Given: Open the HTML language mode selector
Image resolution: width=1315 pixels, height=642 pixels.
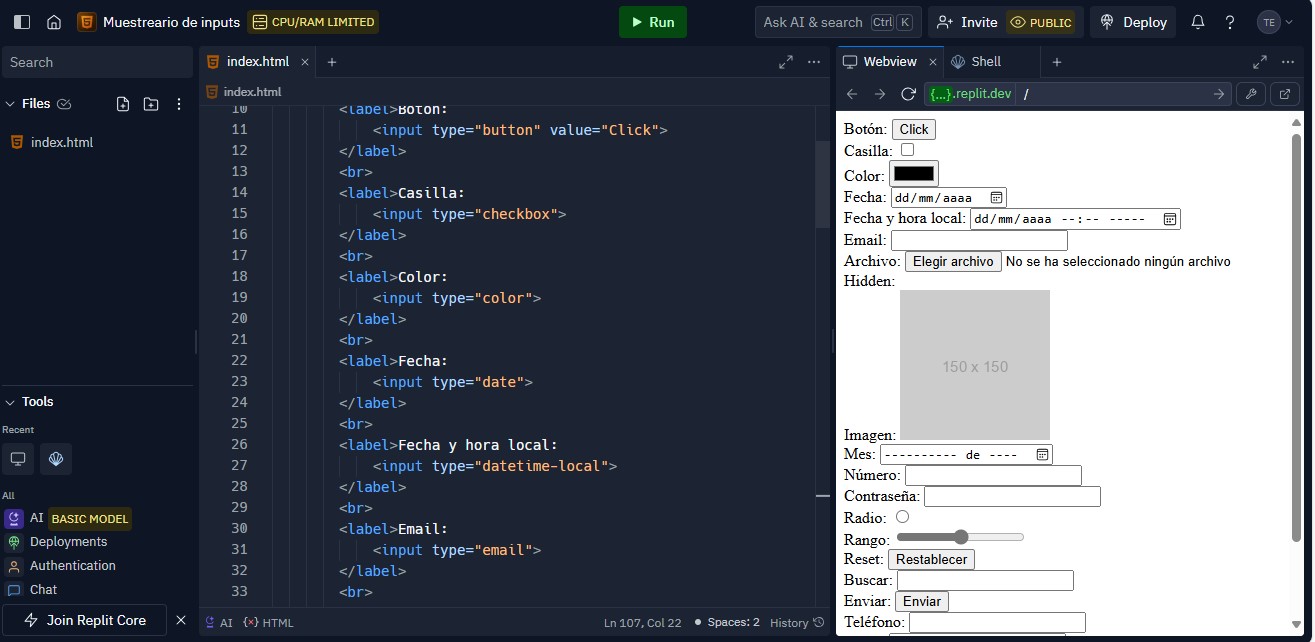Looking at the screenshot, I should pyautogui.click(x=269, y=623).
